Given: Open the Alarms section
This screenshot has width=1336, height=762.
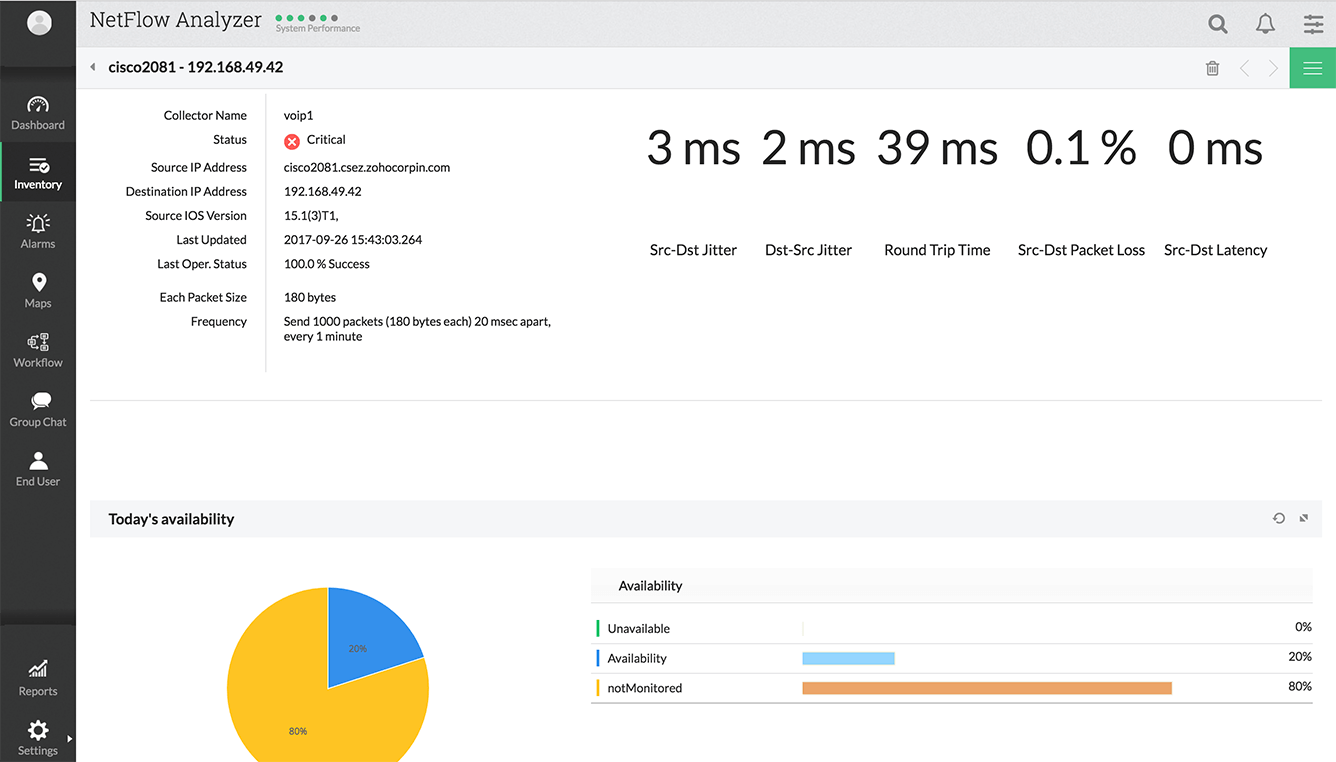Looking at the screenshot, I should (x=38, y=231).
